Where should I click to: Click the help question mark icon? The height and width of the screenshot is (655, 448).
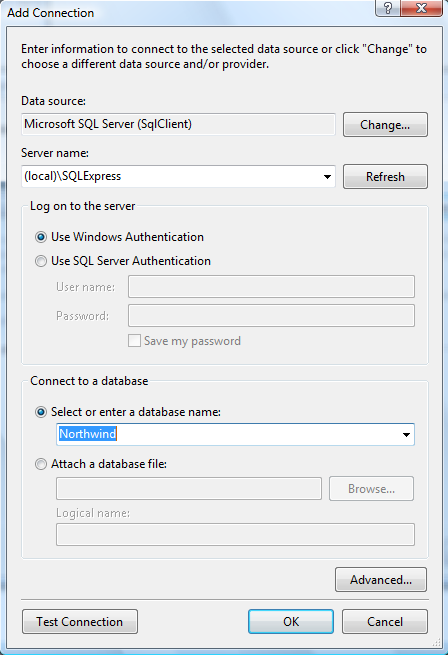point(388,8)
